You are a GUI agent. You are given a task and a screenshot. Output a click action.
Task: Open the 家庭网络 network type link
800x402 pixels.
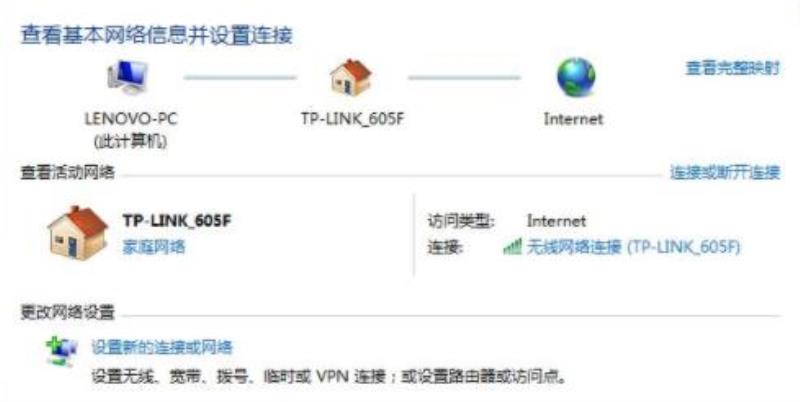[x=154, y=247]
